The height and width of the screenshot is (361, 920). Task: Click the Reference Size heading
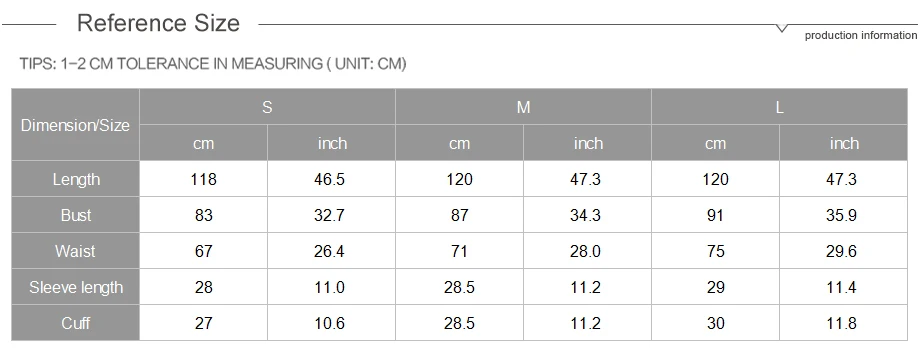pos(158,23)
